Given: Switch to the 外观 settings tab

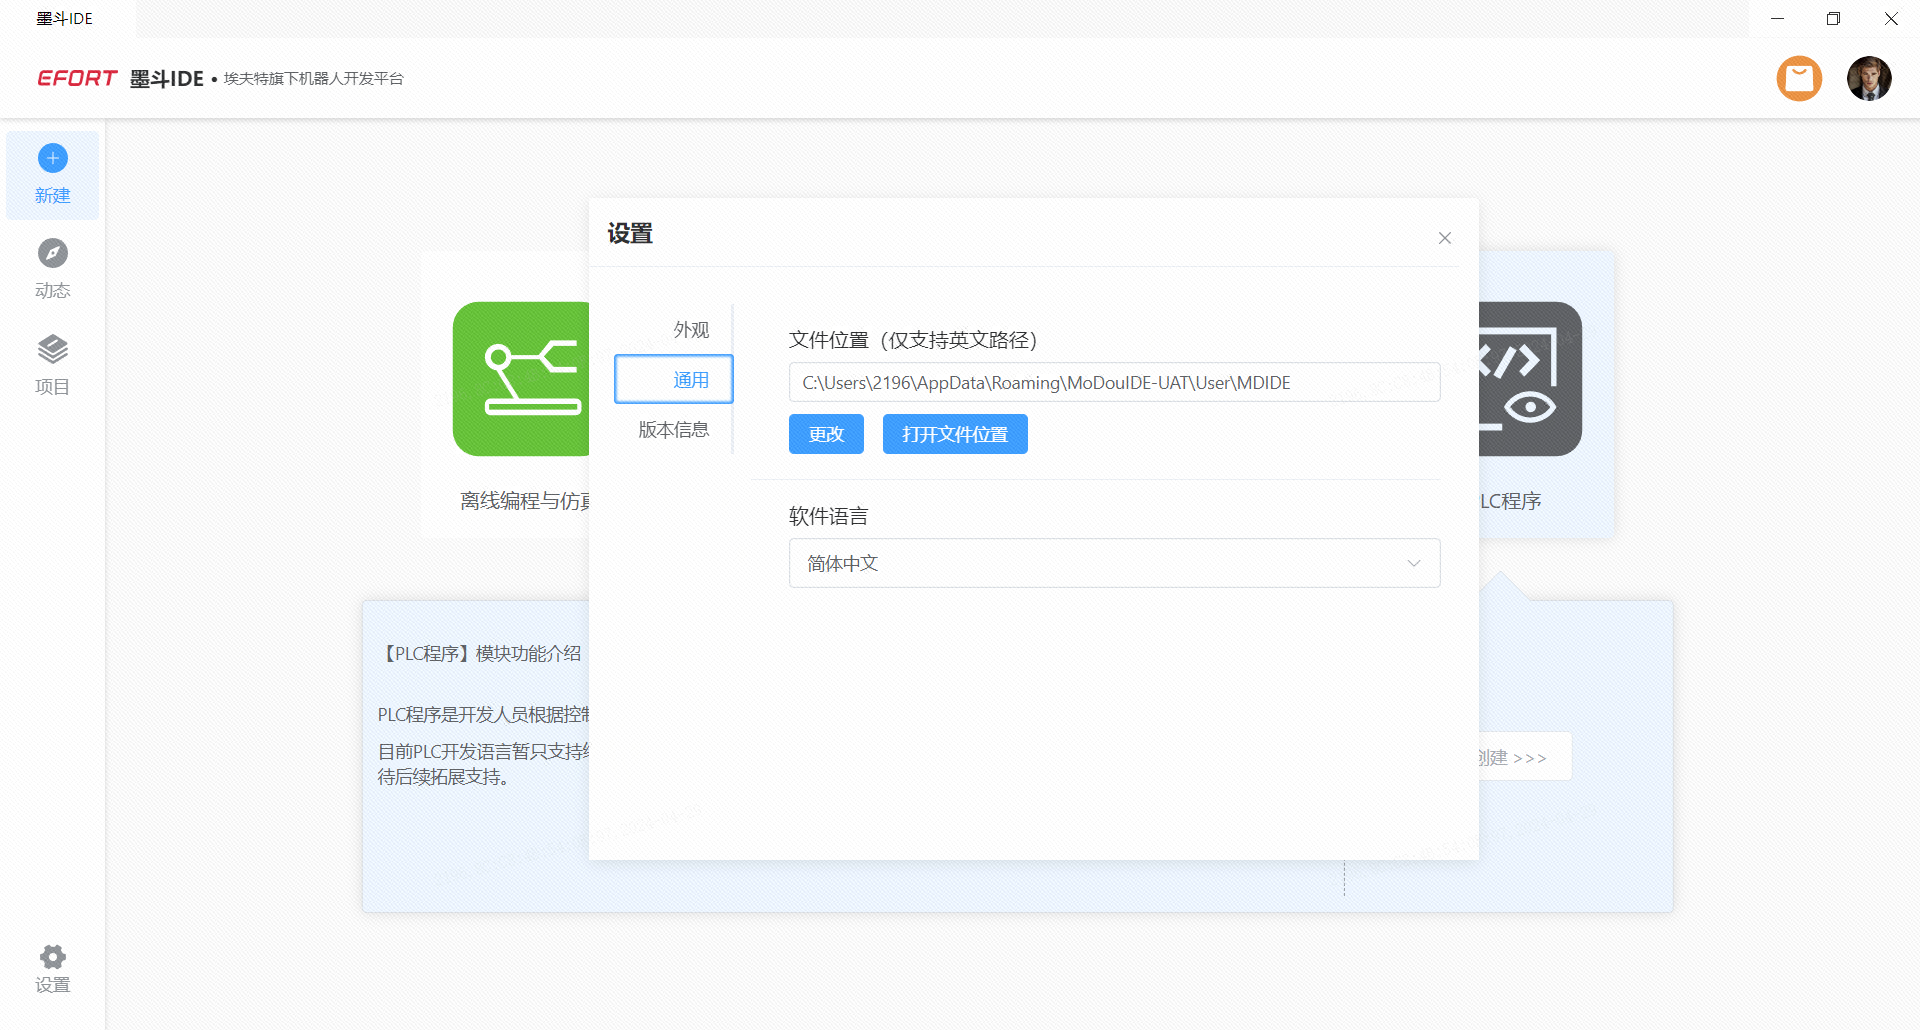Looking at the screenshot, I should (690, 330).
